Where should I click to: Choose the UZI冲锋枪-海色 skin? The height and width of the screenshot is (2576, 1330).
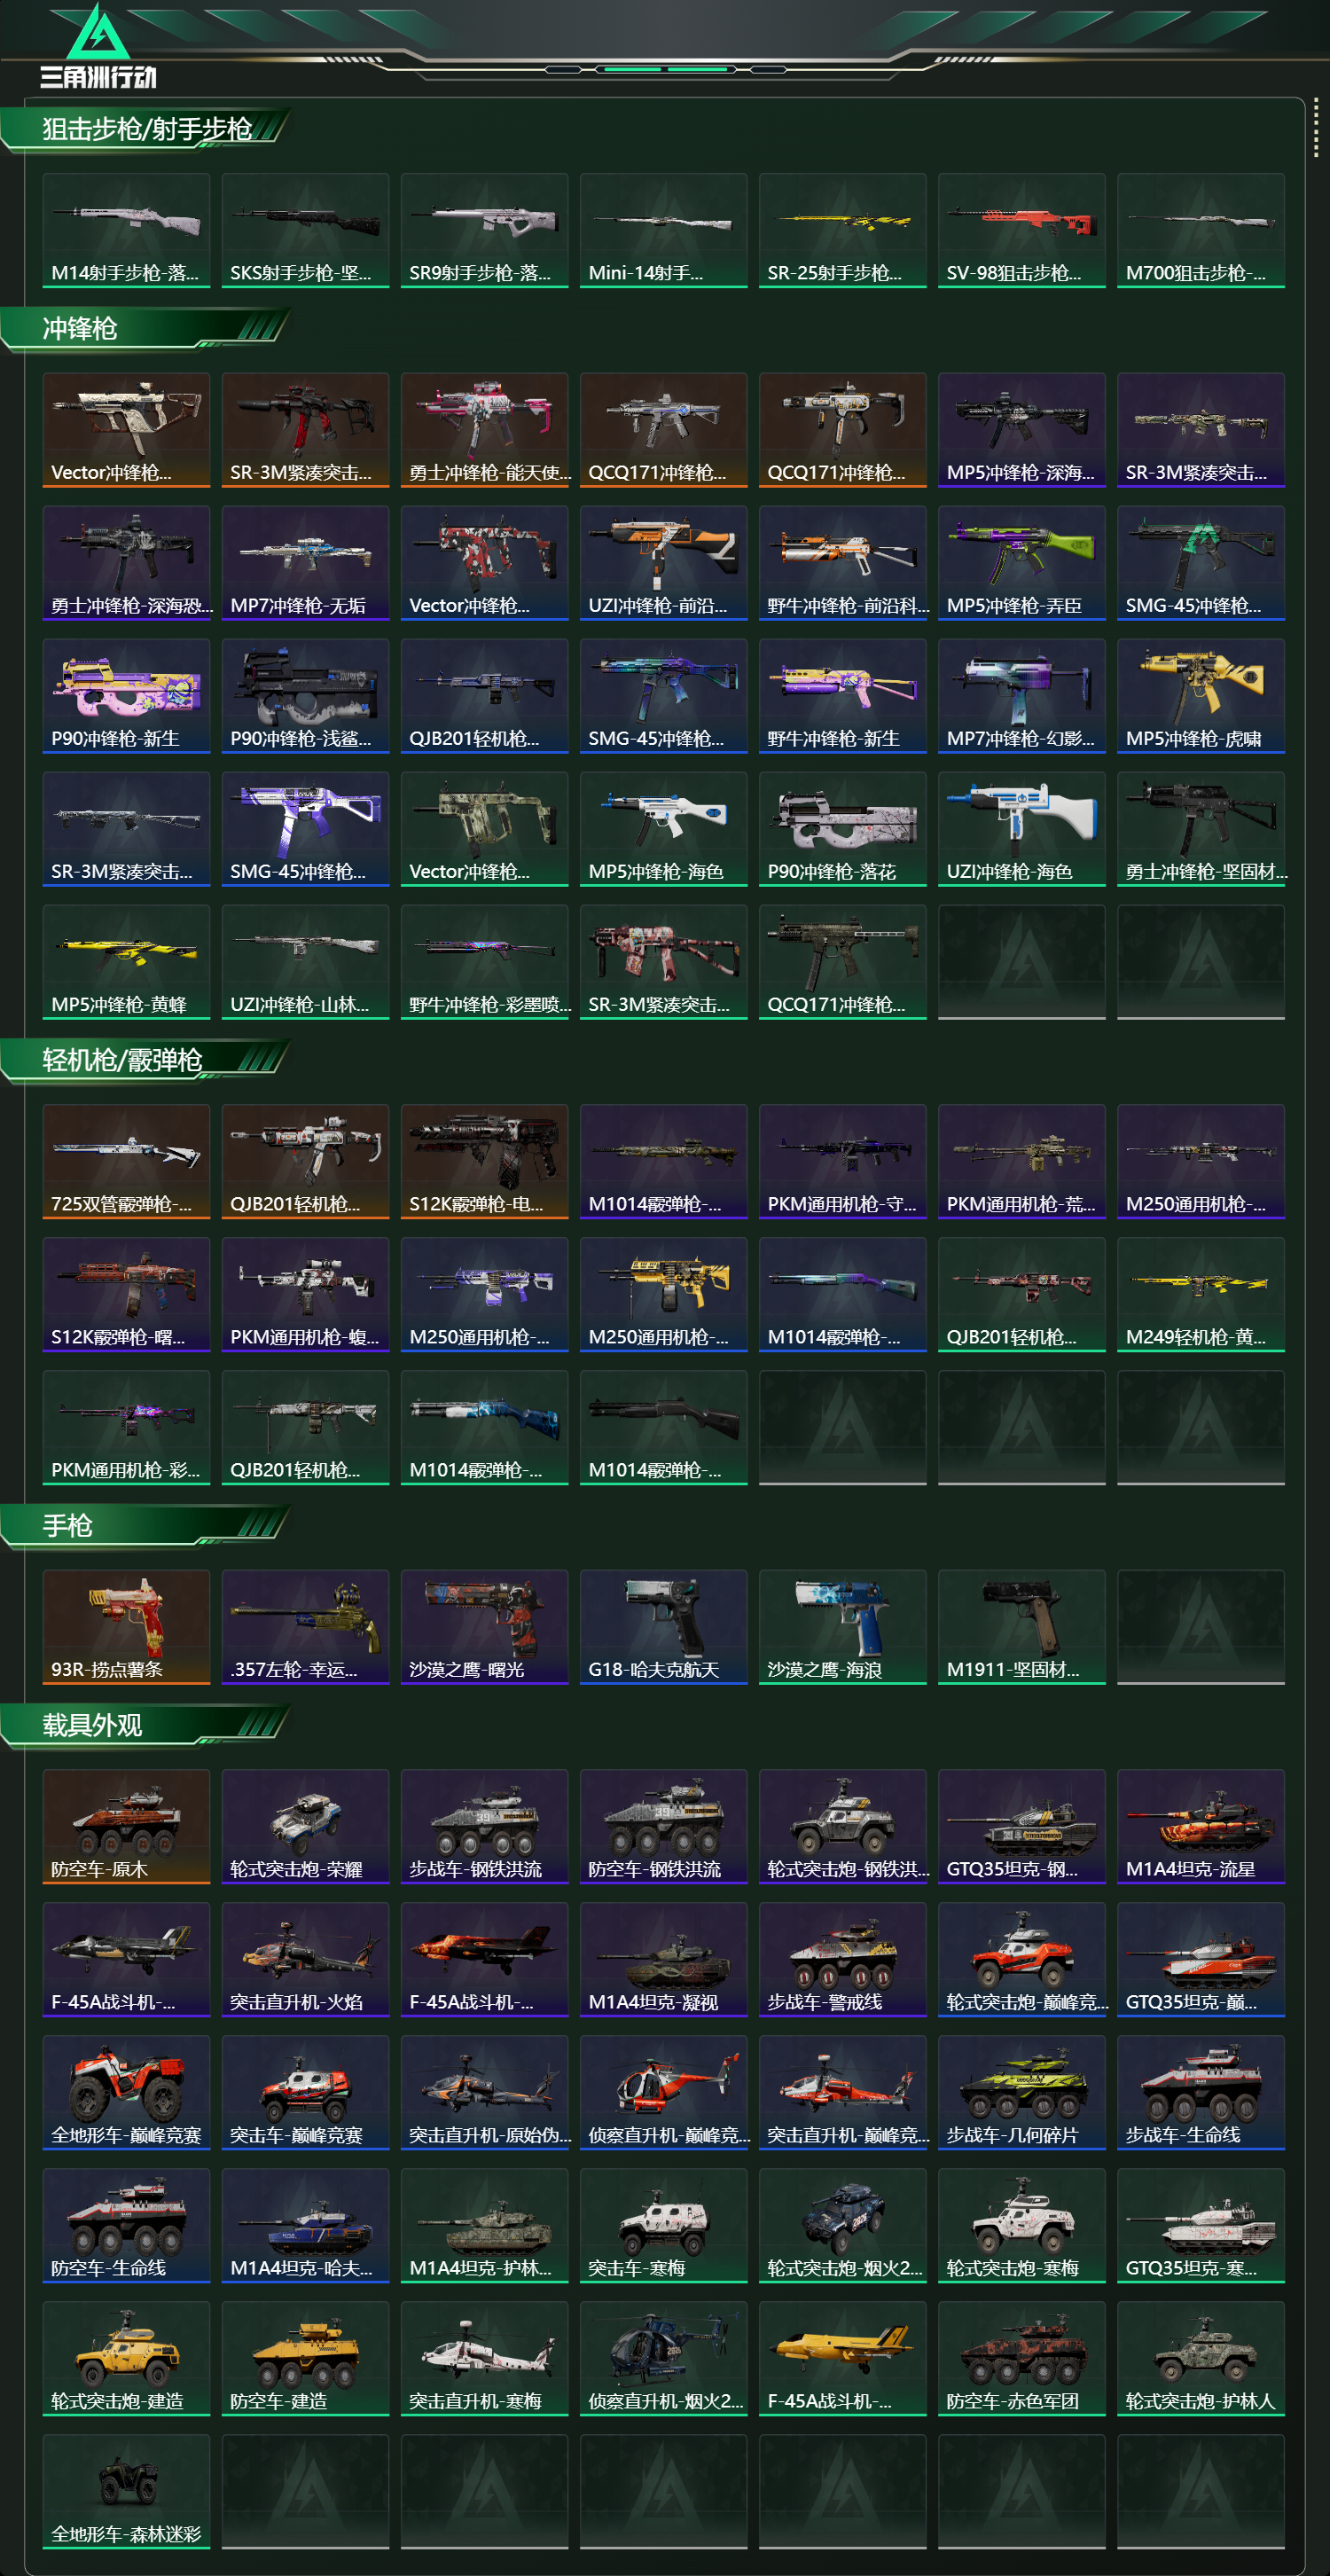click(1021, 829)
